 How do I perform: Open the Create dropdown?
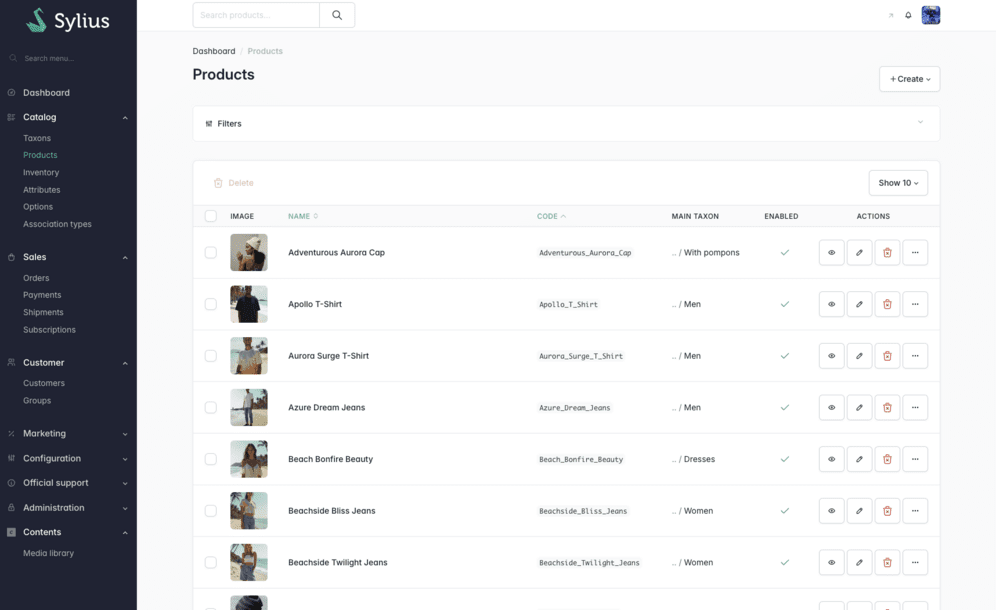910,79
